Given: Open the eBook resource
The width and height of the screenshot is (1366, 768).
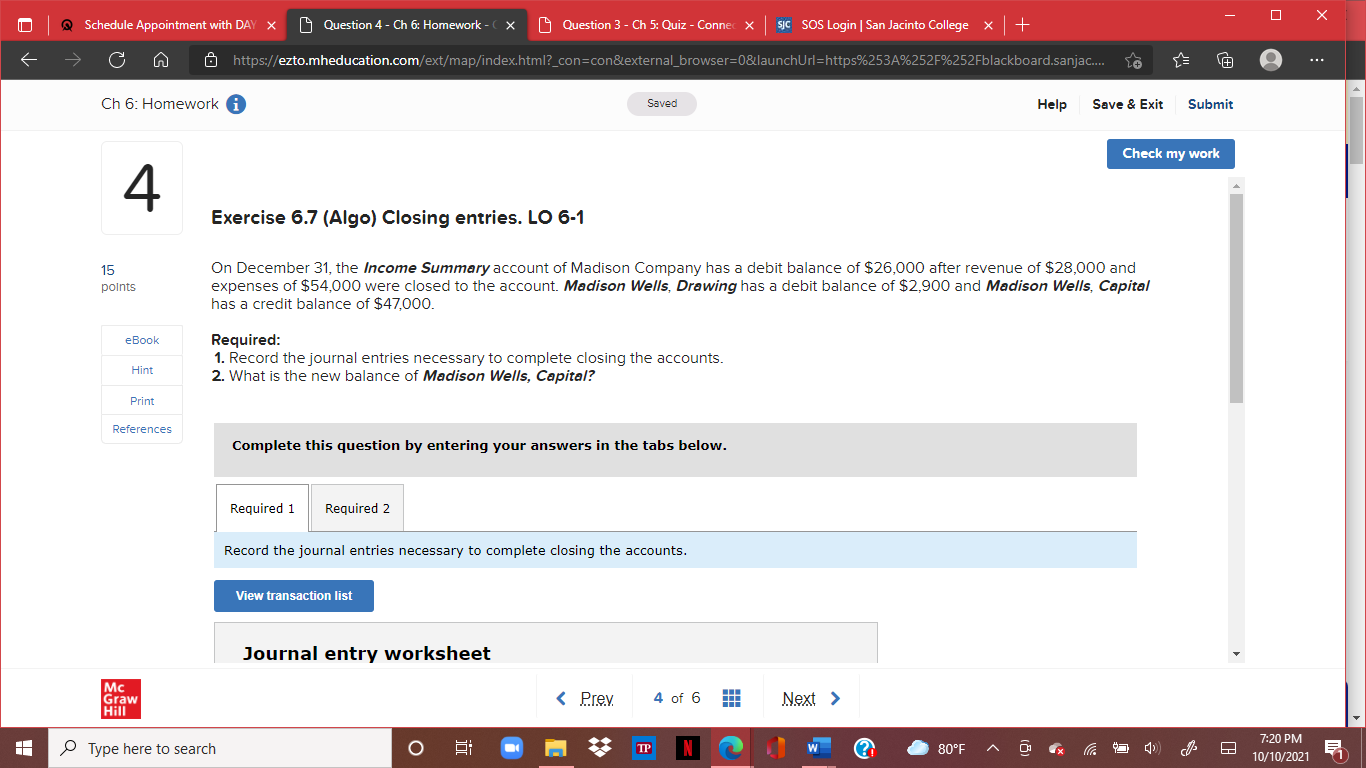Looking at the screenshot, I should click(x=142, y=340).
